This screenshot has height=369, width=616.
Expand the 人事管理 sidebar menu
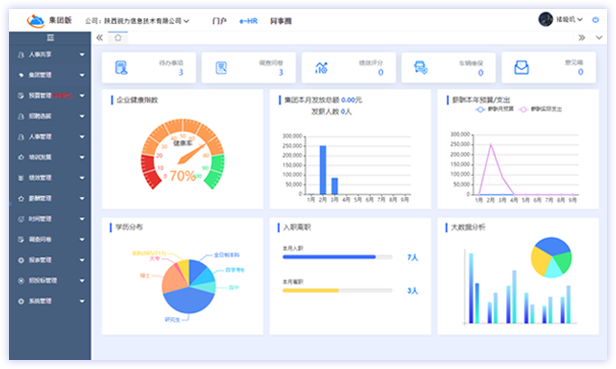pyautogui.click(x=50, y=137)
